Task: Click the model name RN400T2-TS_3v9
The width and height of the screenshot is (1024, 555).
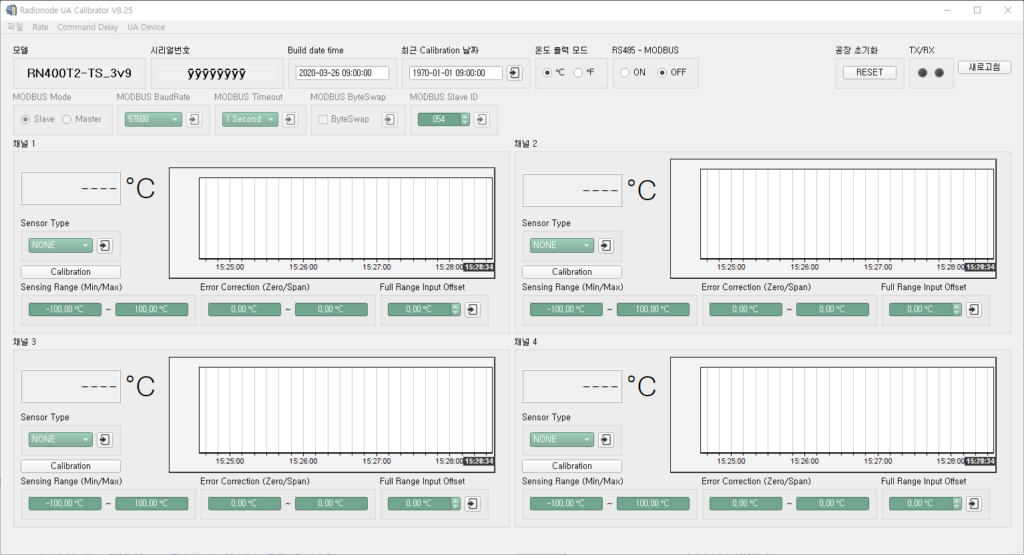Action: point(79,73)
